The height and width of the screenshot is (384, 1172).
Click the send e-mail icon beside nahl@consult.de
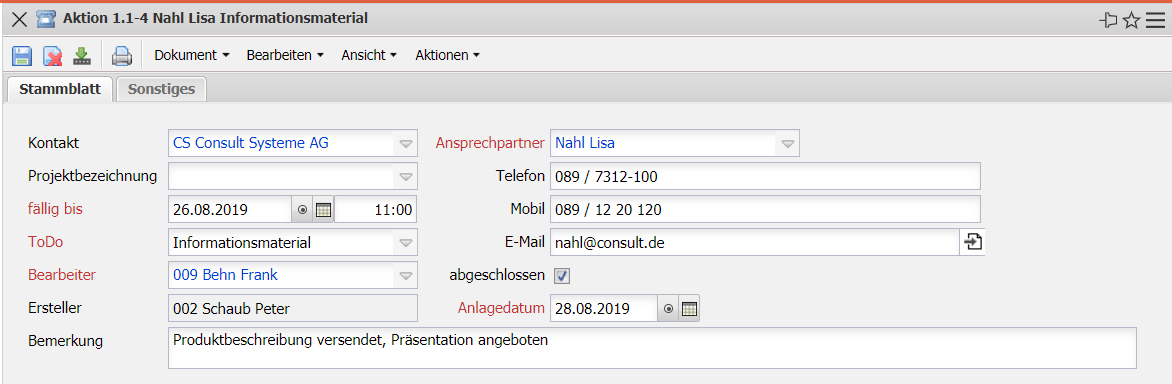[x=973, y=242]
